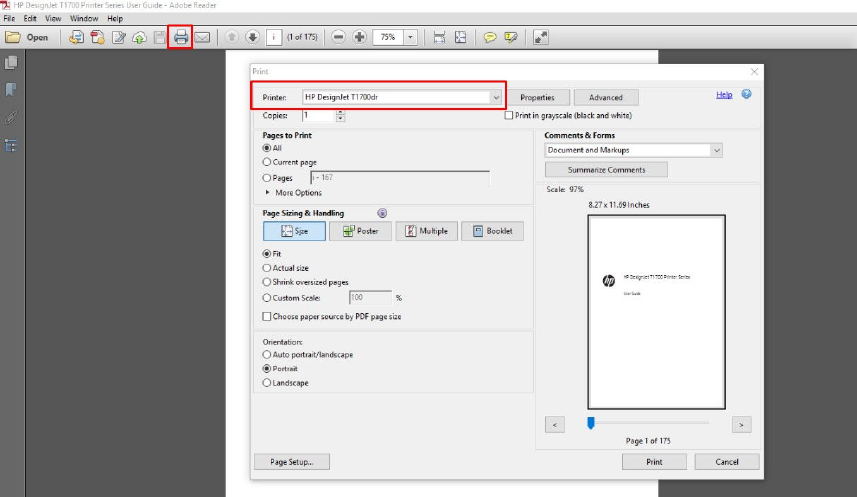857x497 pixels.
Task: Open the View menu
Action: coord(53,19)
